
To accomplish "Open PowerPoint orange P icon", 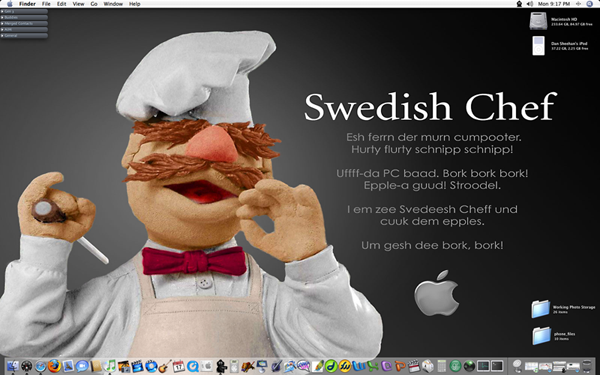I will [x=400, y=366].
